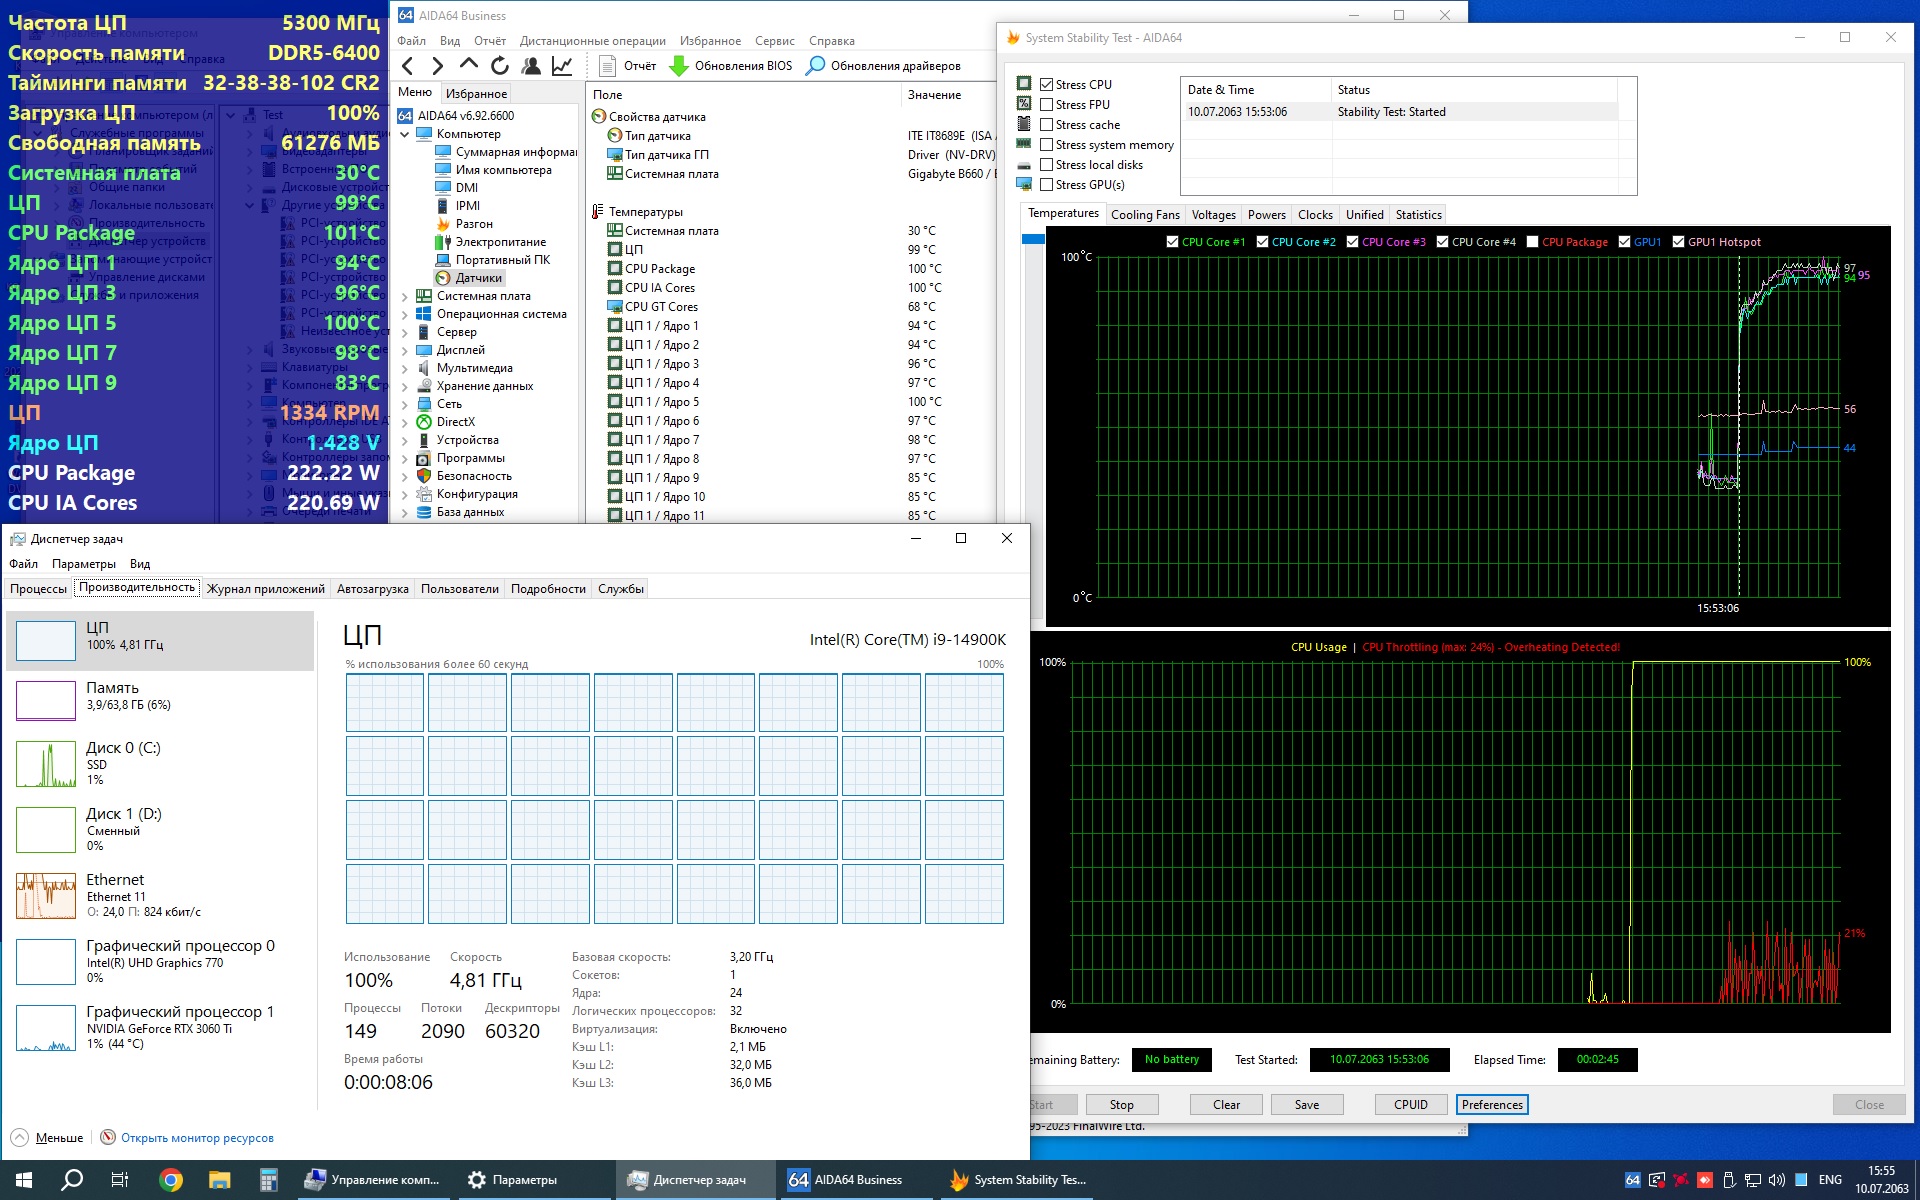Click the blue temperature graph scale slider

click(x=1033, y=239)
